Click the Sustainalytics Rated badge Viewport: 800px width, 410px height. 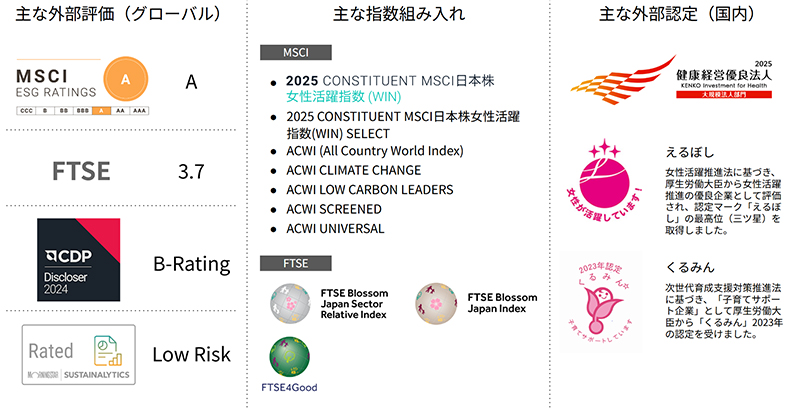pyautogui.click(x=79, y=354)
